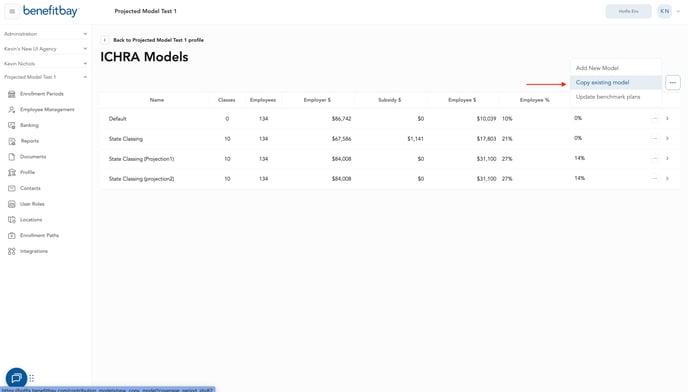The height and width of the screenshot is (392, 688).
Task: Click State Classing (Projection1) row dash action
Action: [x=655, y=158]
